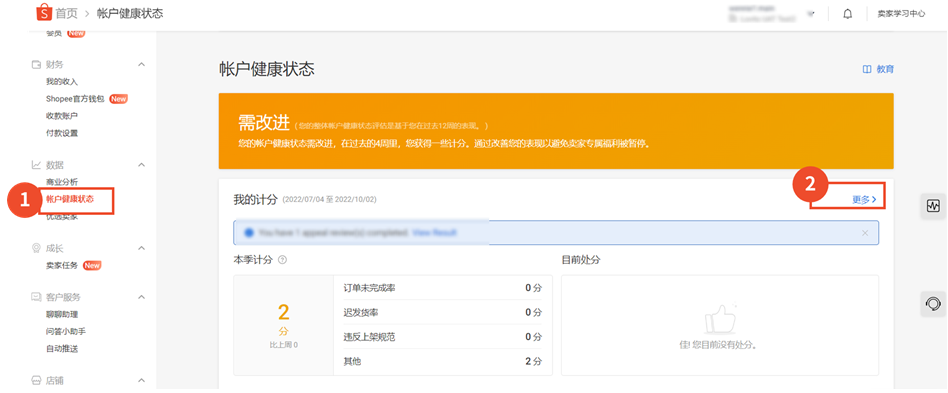948x393 pixels.
Task: Click the 客户服务 chat icon
Action: (36, 297)
